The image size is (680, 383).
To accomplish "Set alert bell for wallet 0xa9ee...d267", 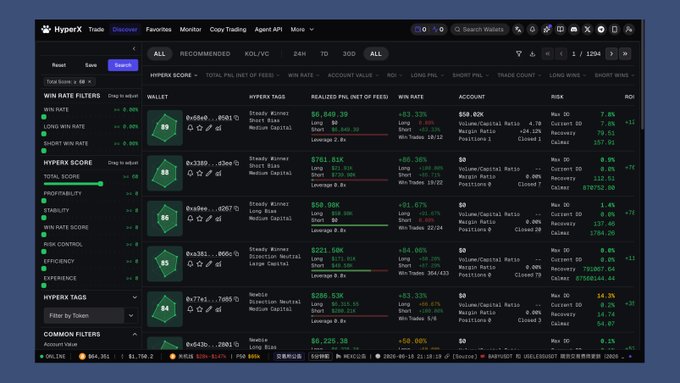I will [190, 219].
